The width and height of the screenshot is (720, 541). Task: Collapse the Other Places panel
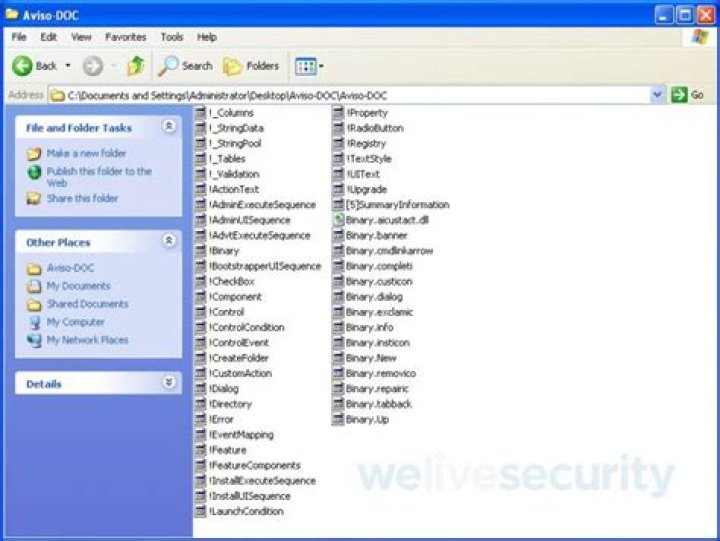[169, 241]
